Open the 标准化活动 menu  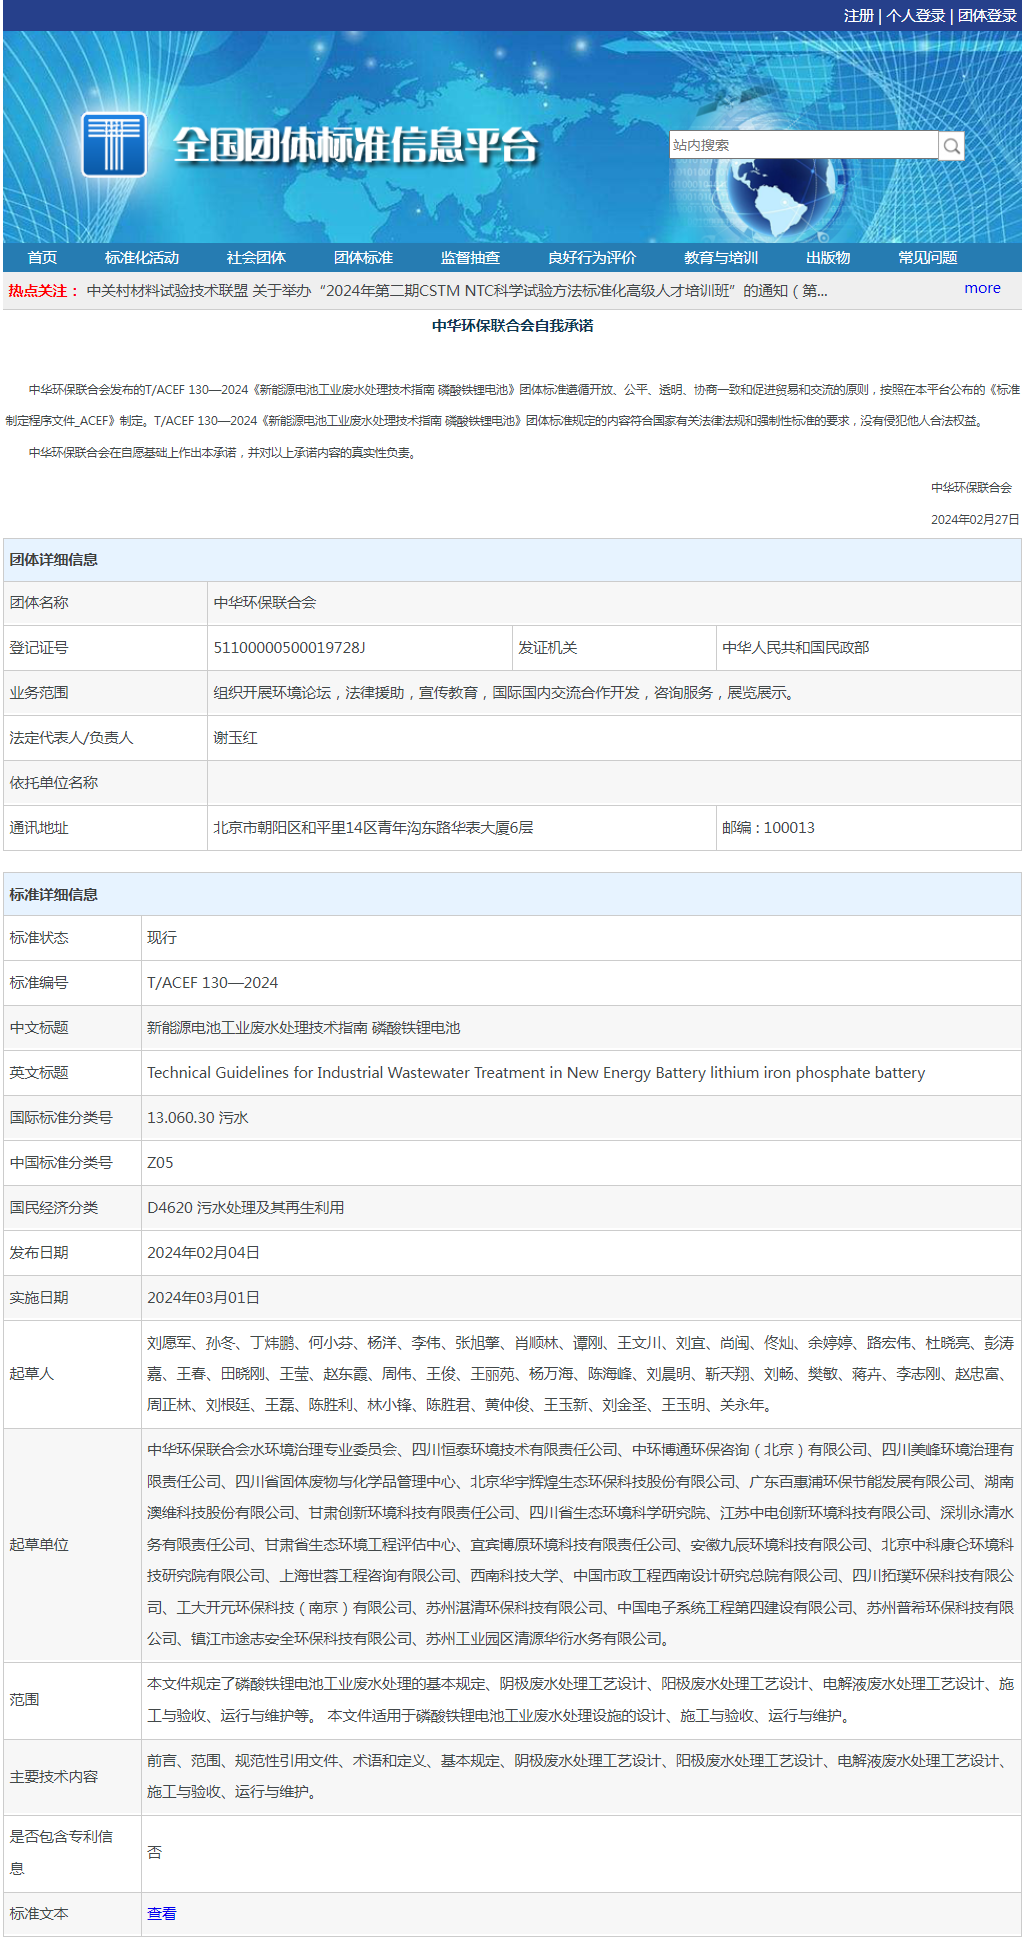[142, 258]
